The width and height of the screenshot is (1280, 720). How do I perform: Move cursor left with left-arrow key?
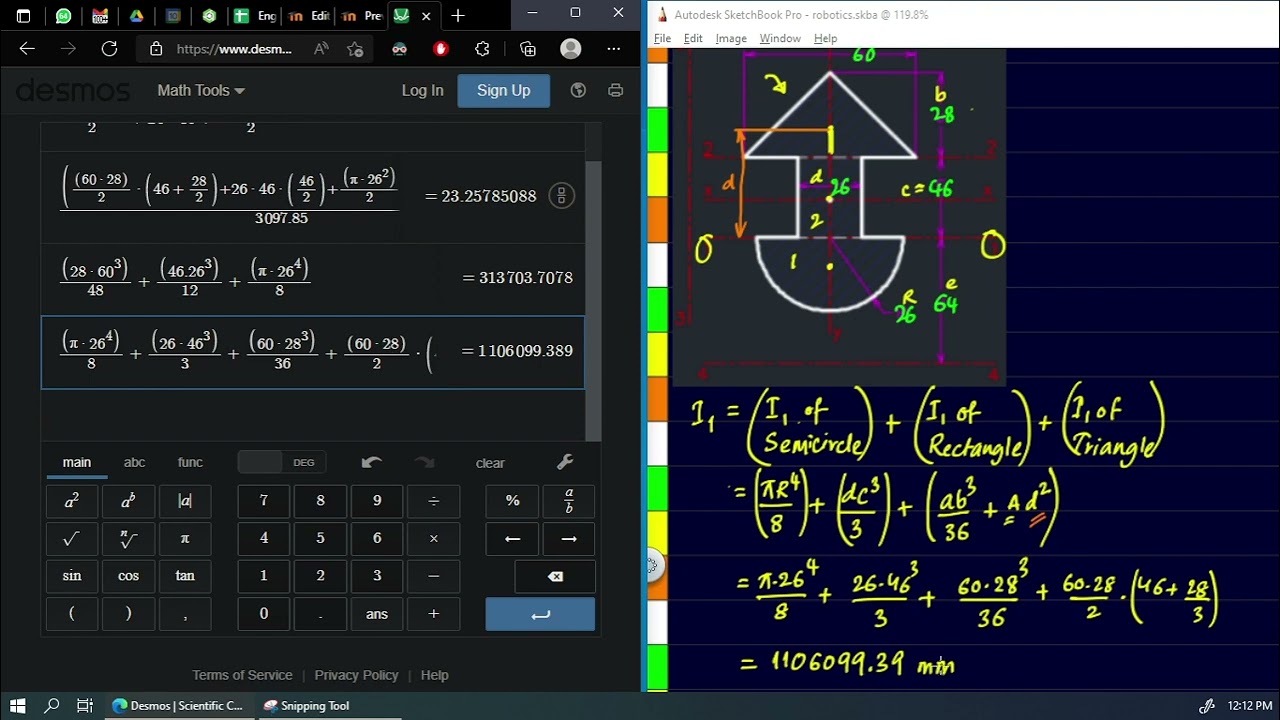click(512, 538)
